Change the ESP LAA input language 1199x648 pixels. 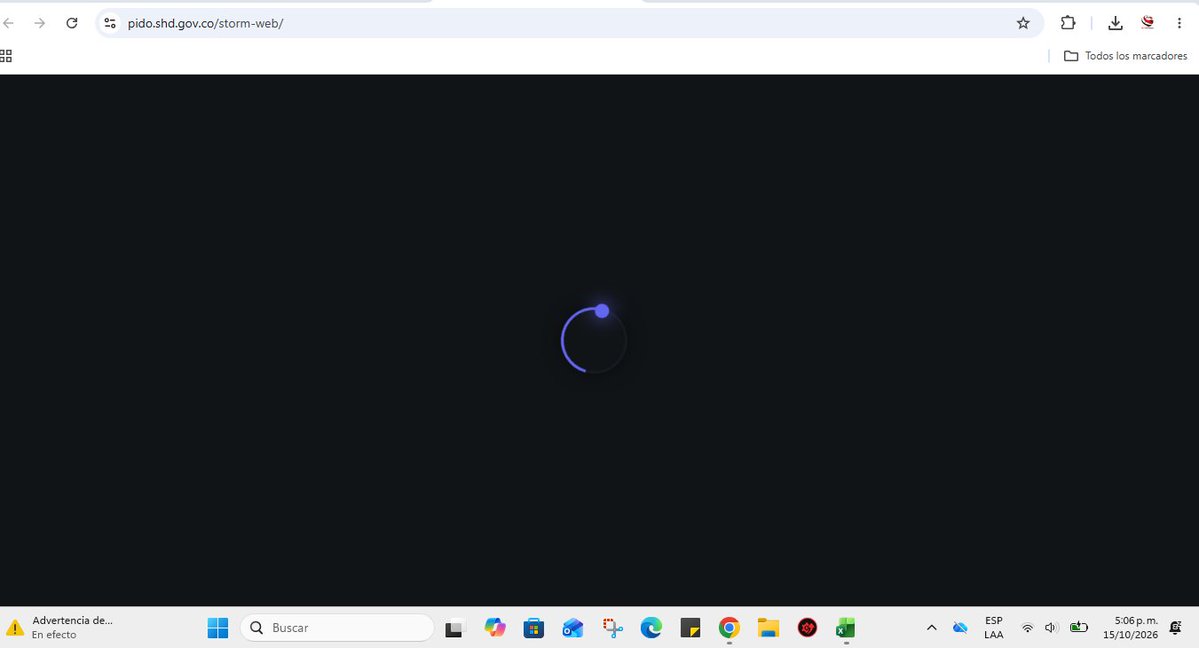(994, 627)
